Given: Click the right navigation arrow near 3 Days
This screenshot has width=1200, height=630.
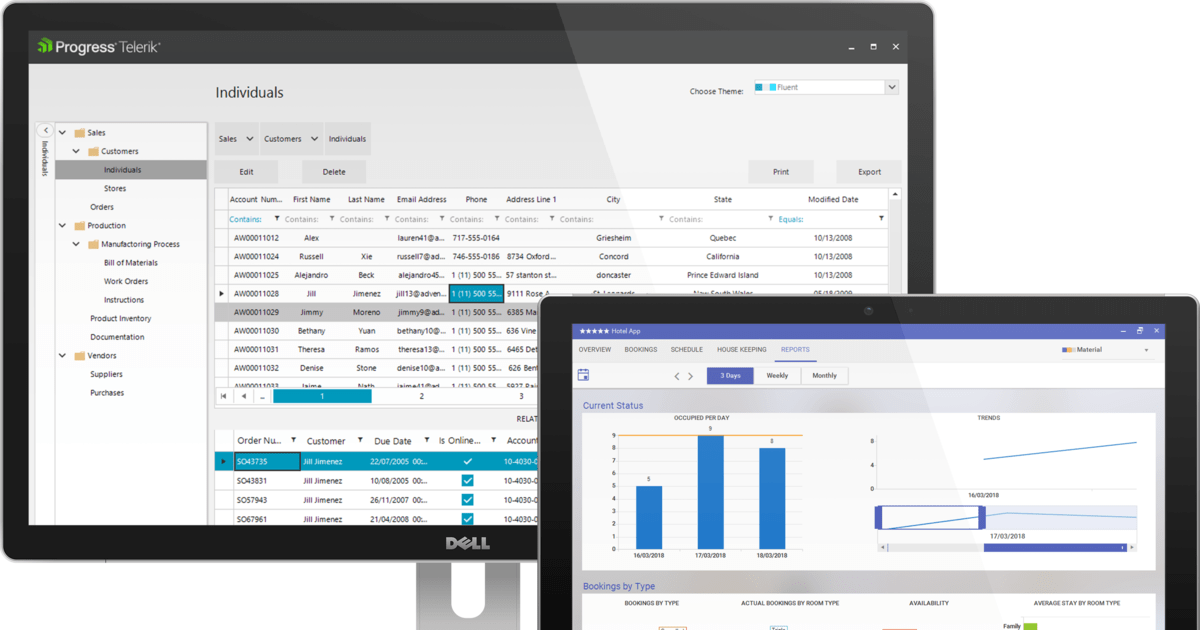Looking at the screenshot, I should (692, 375).
